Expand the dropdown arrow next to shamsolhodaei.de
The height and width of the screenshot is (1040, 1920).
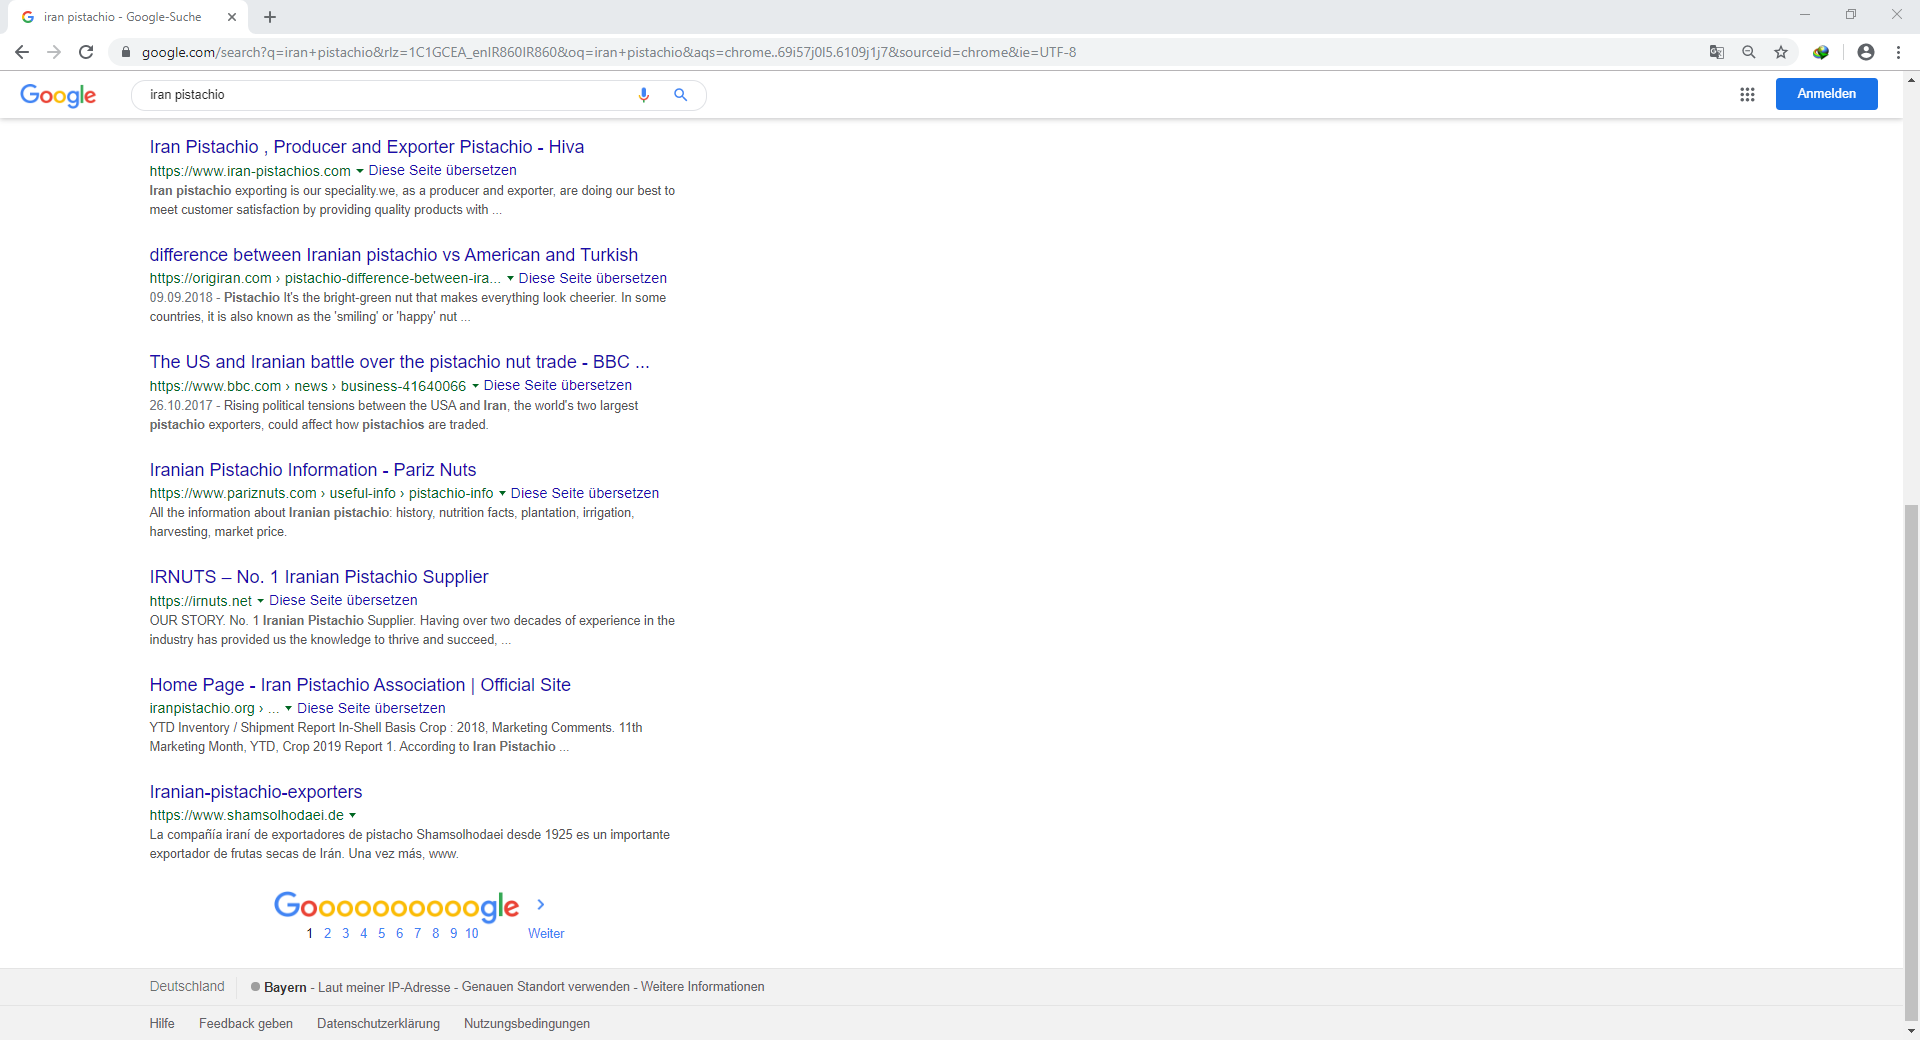352,815
